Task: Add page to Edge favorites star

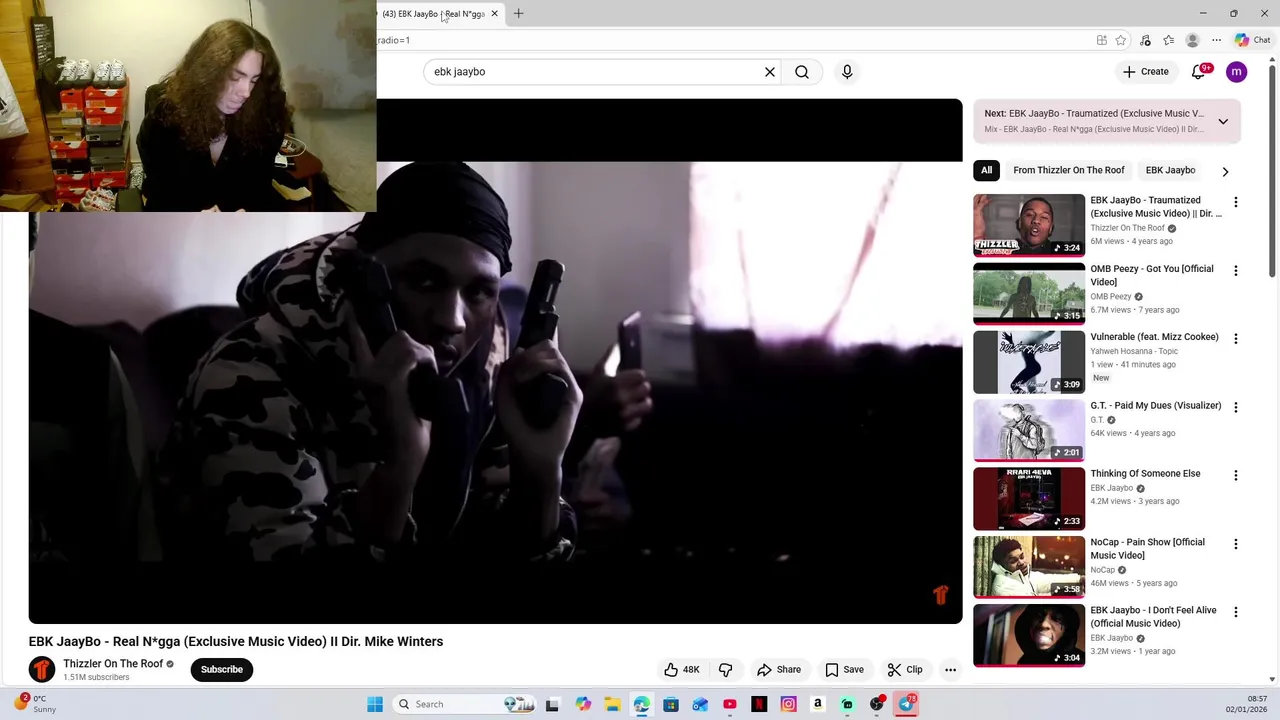Action: (x=1121, y=40)
